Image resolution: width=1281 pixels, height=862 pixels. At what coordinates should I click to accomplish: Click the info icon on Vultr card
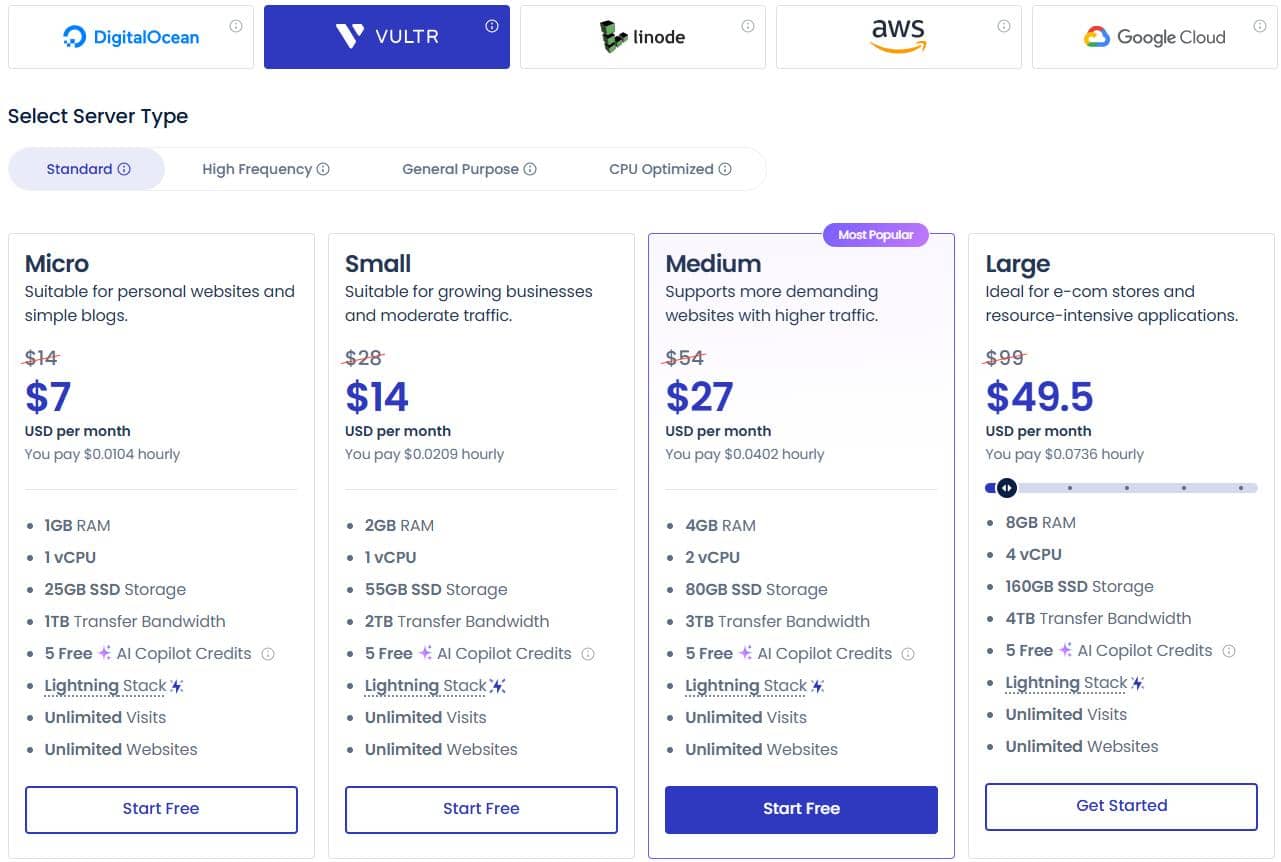(x=492, y=27)
